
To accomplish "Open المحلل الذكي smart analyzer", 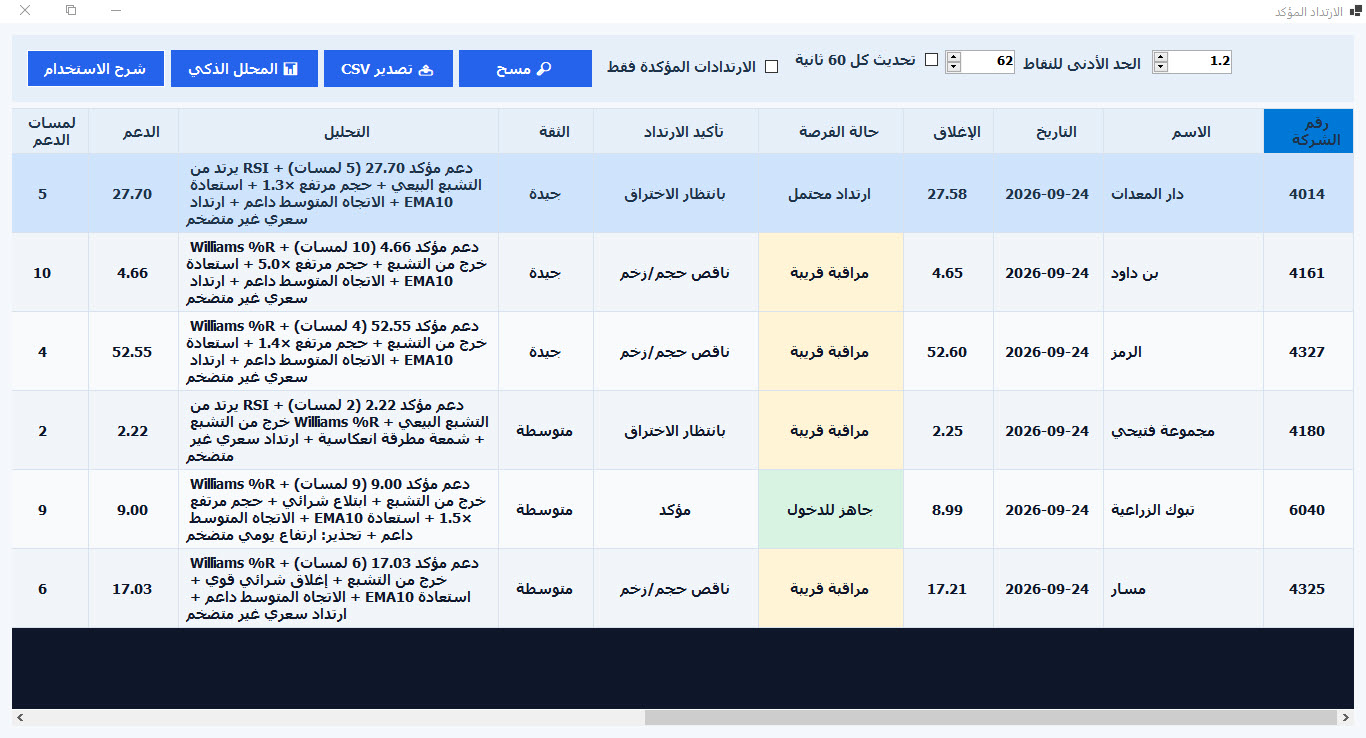I will tap(244, 69).
